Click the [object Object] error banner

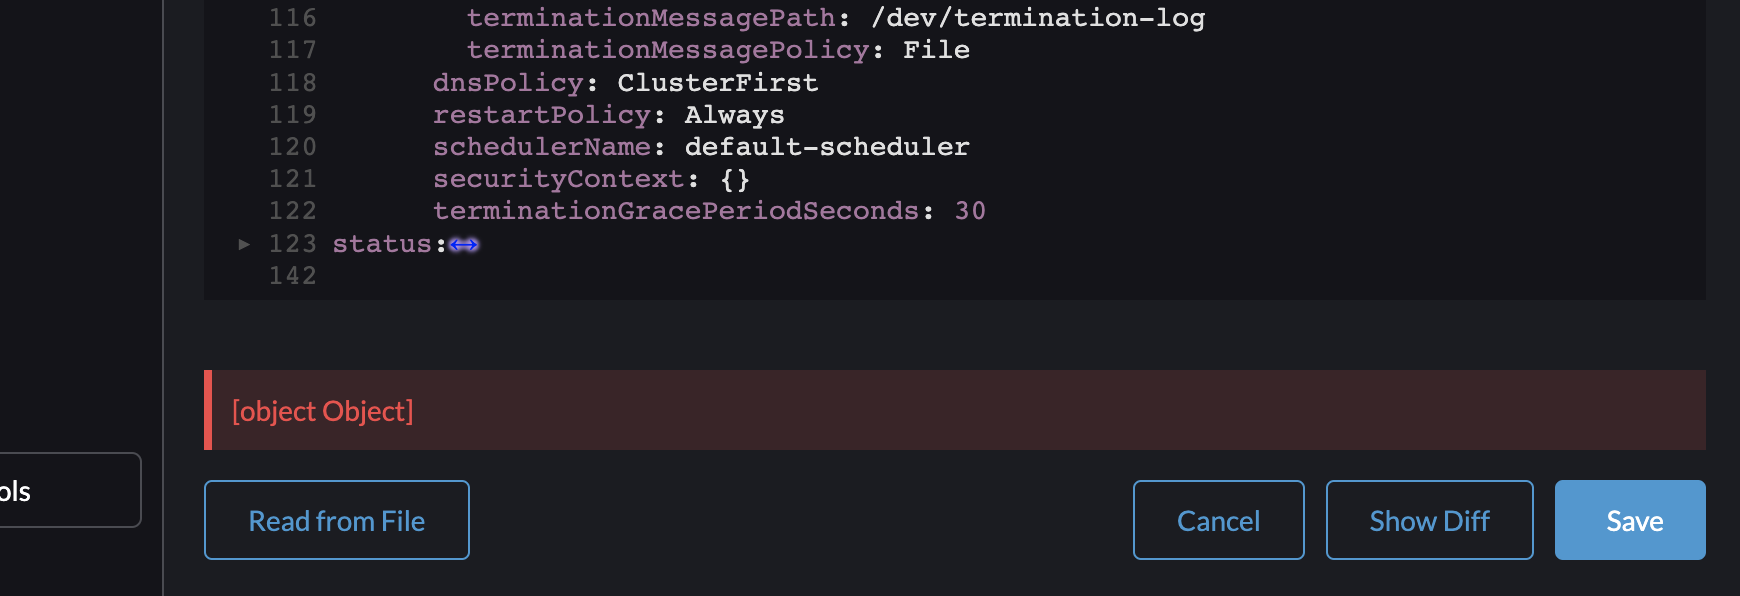(x=322, y=410)
